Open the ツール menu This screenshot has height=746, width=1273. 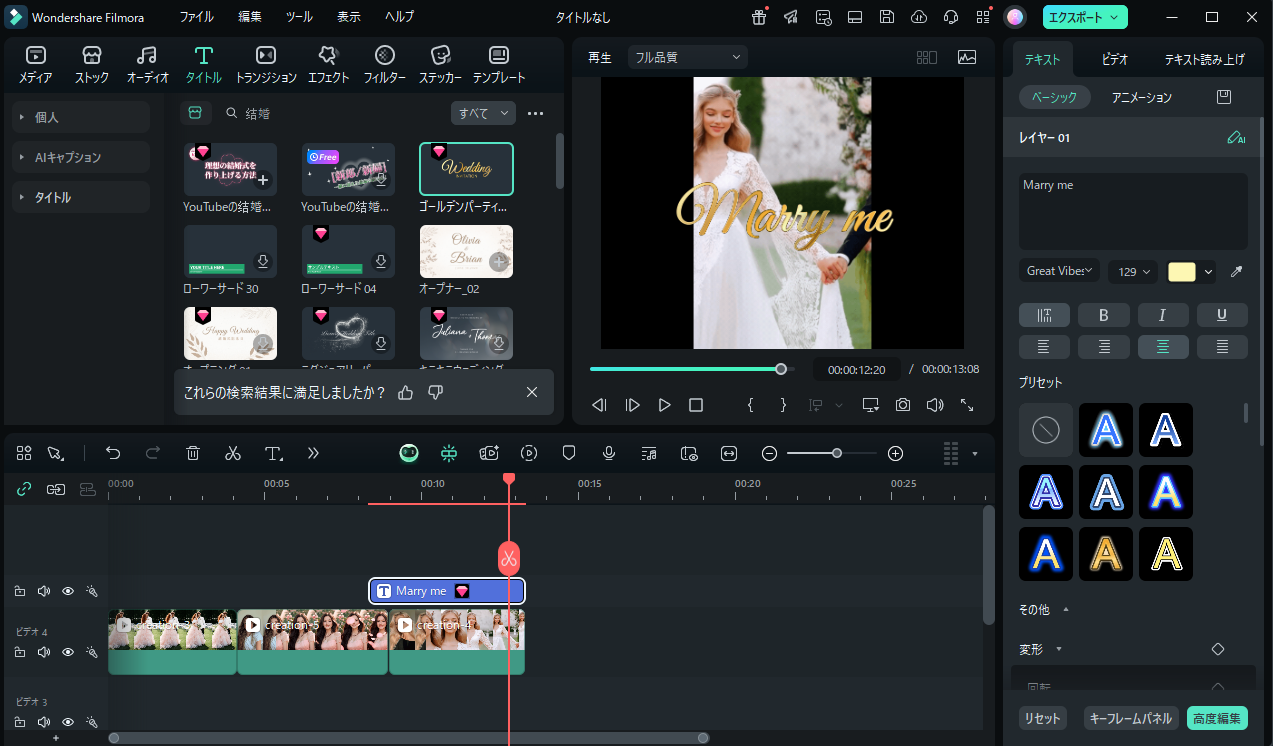click(299, 17)
